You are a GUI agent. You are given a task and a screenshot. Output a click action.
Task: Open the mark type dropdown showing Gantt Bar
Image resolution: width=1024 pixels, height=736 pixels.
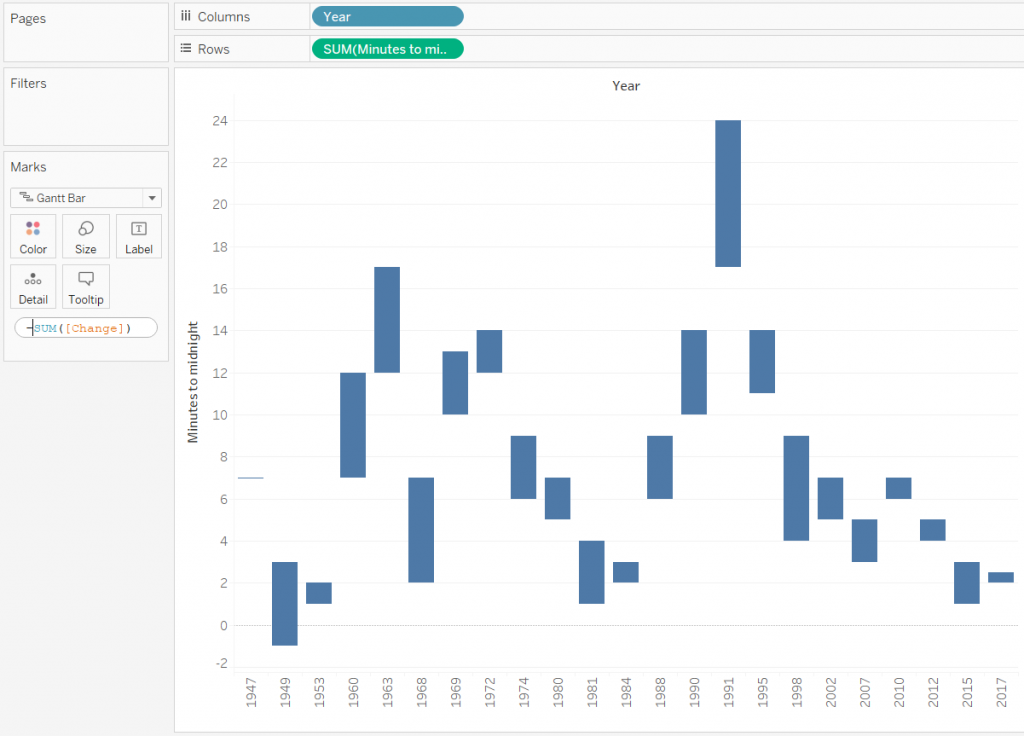(152, 197)
